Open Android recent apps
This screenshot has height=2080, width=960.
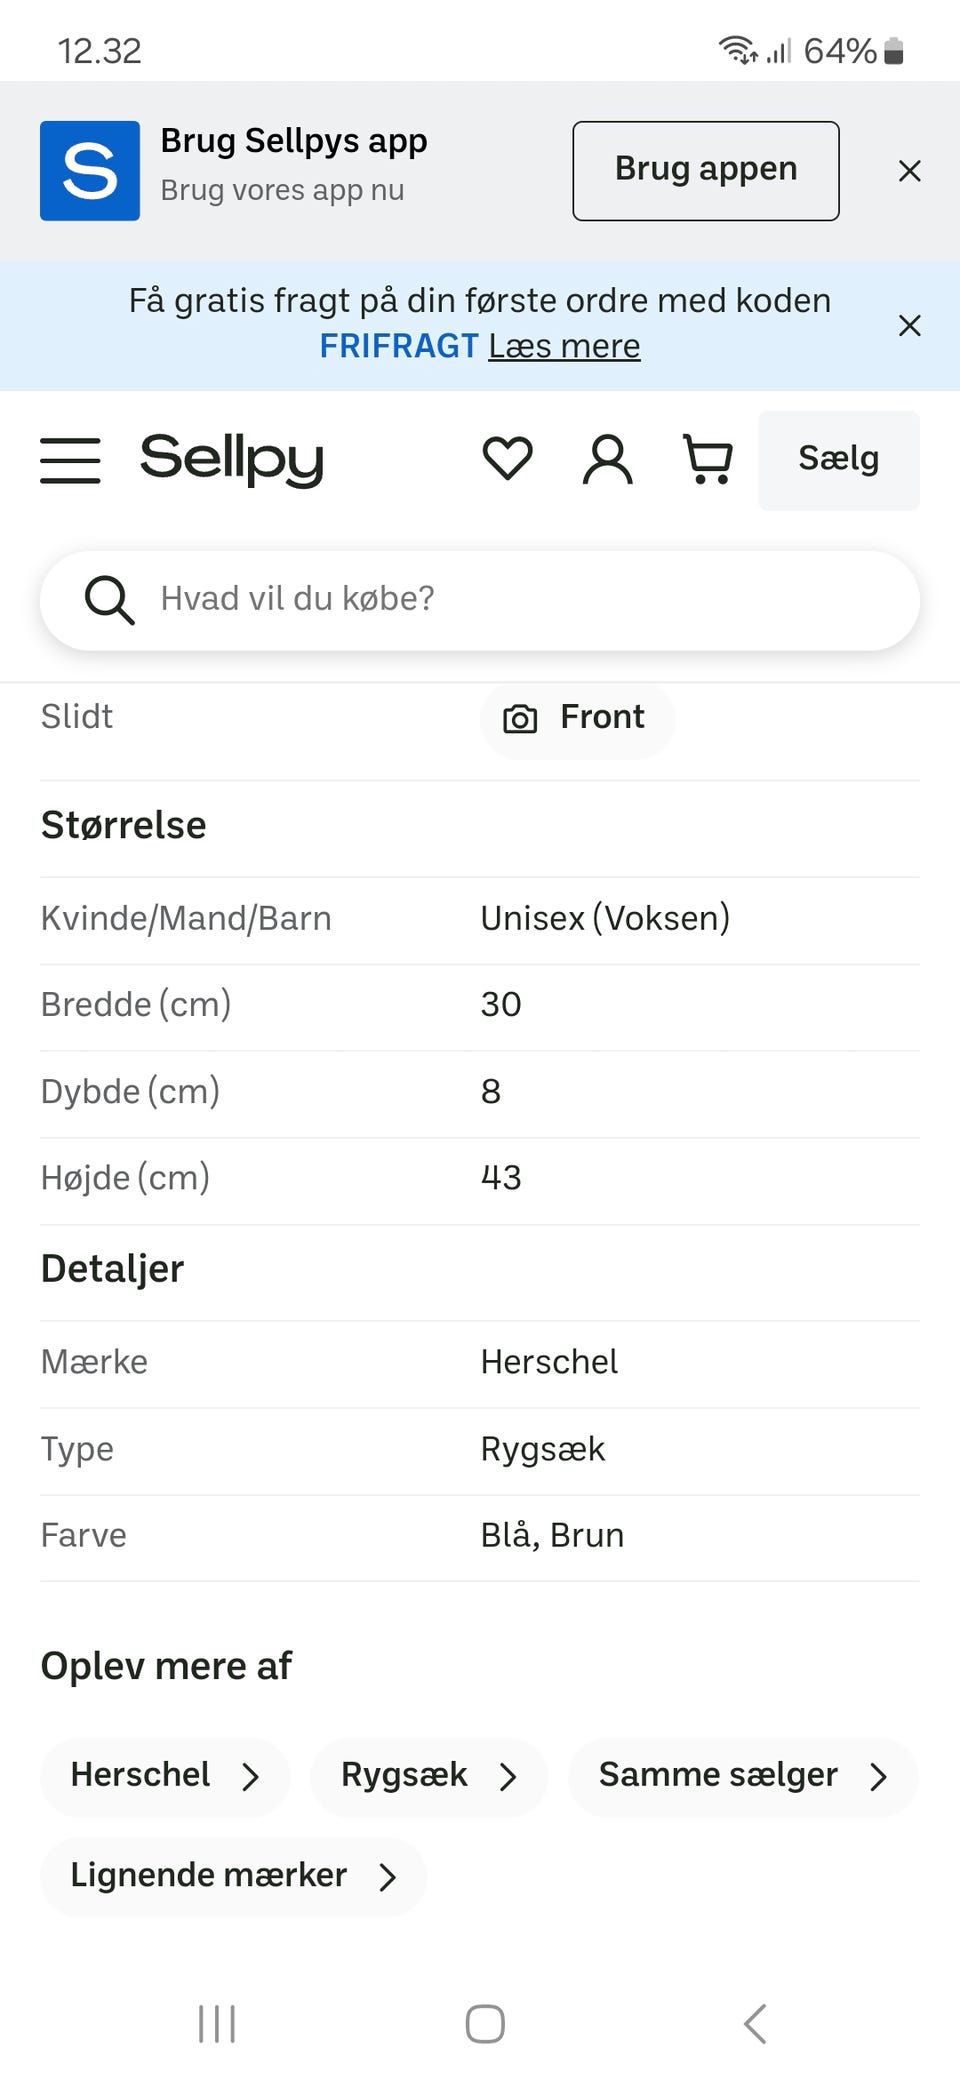coord(217,2023)
